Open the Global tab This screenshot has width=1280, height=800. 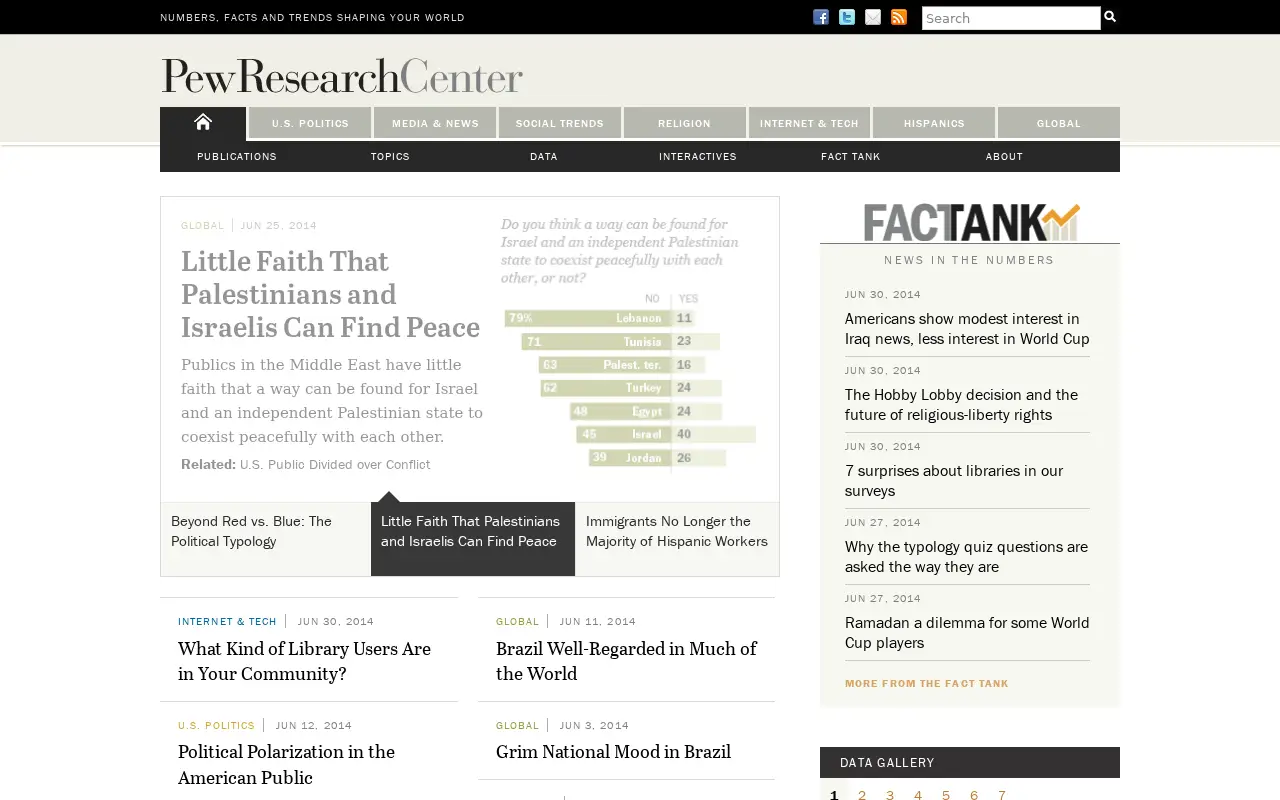pos(1059,123)
